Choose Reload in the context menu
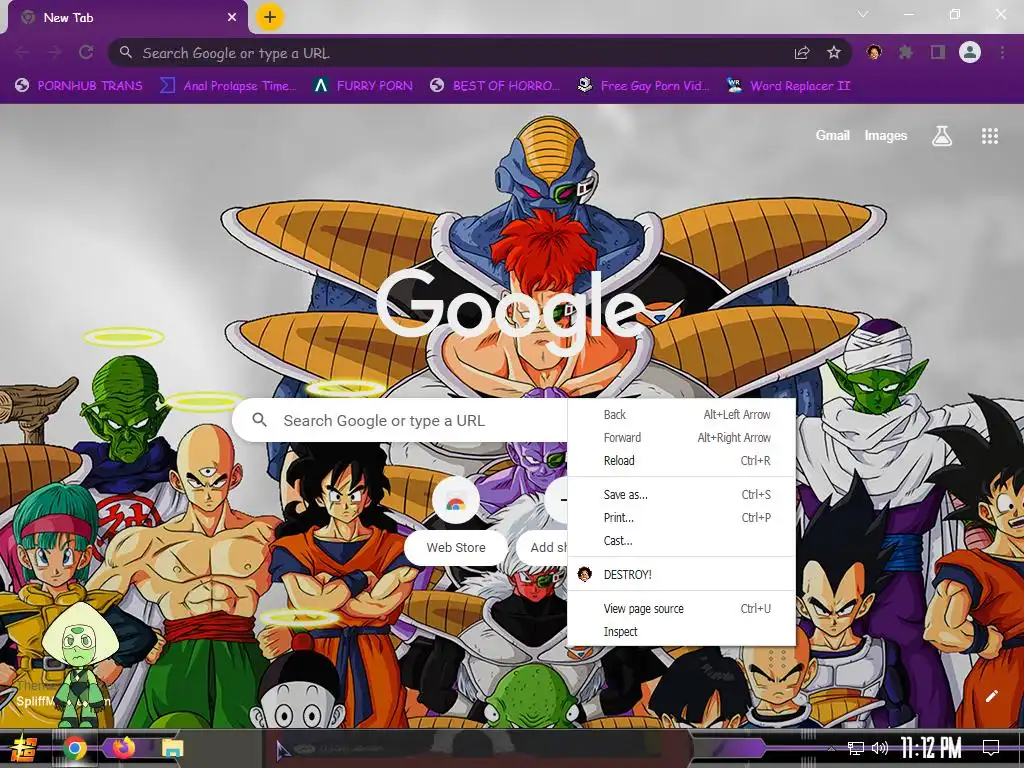The height and width of the screenshot is (768, 1024). click(682, 460)
